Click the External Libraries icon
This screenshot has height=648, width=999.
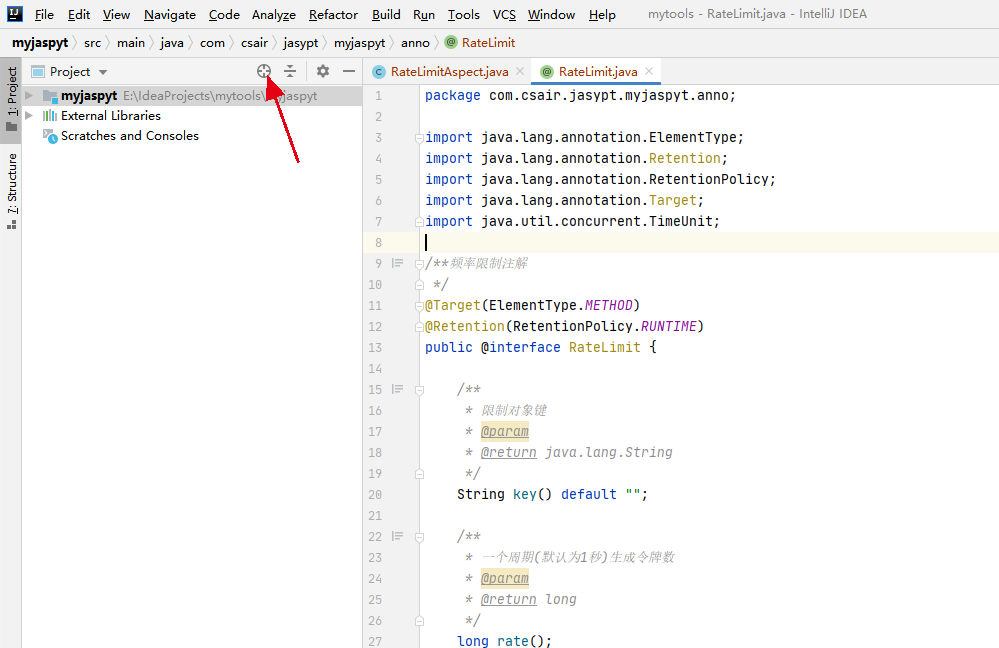tap(50, 116)
